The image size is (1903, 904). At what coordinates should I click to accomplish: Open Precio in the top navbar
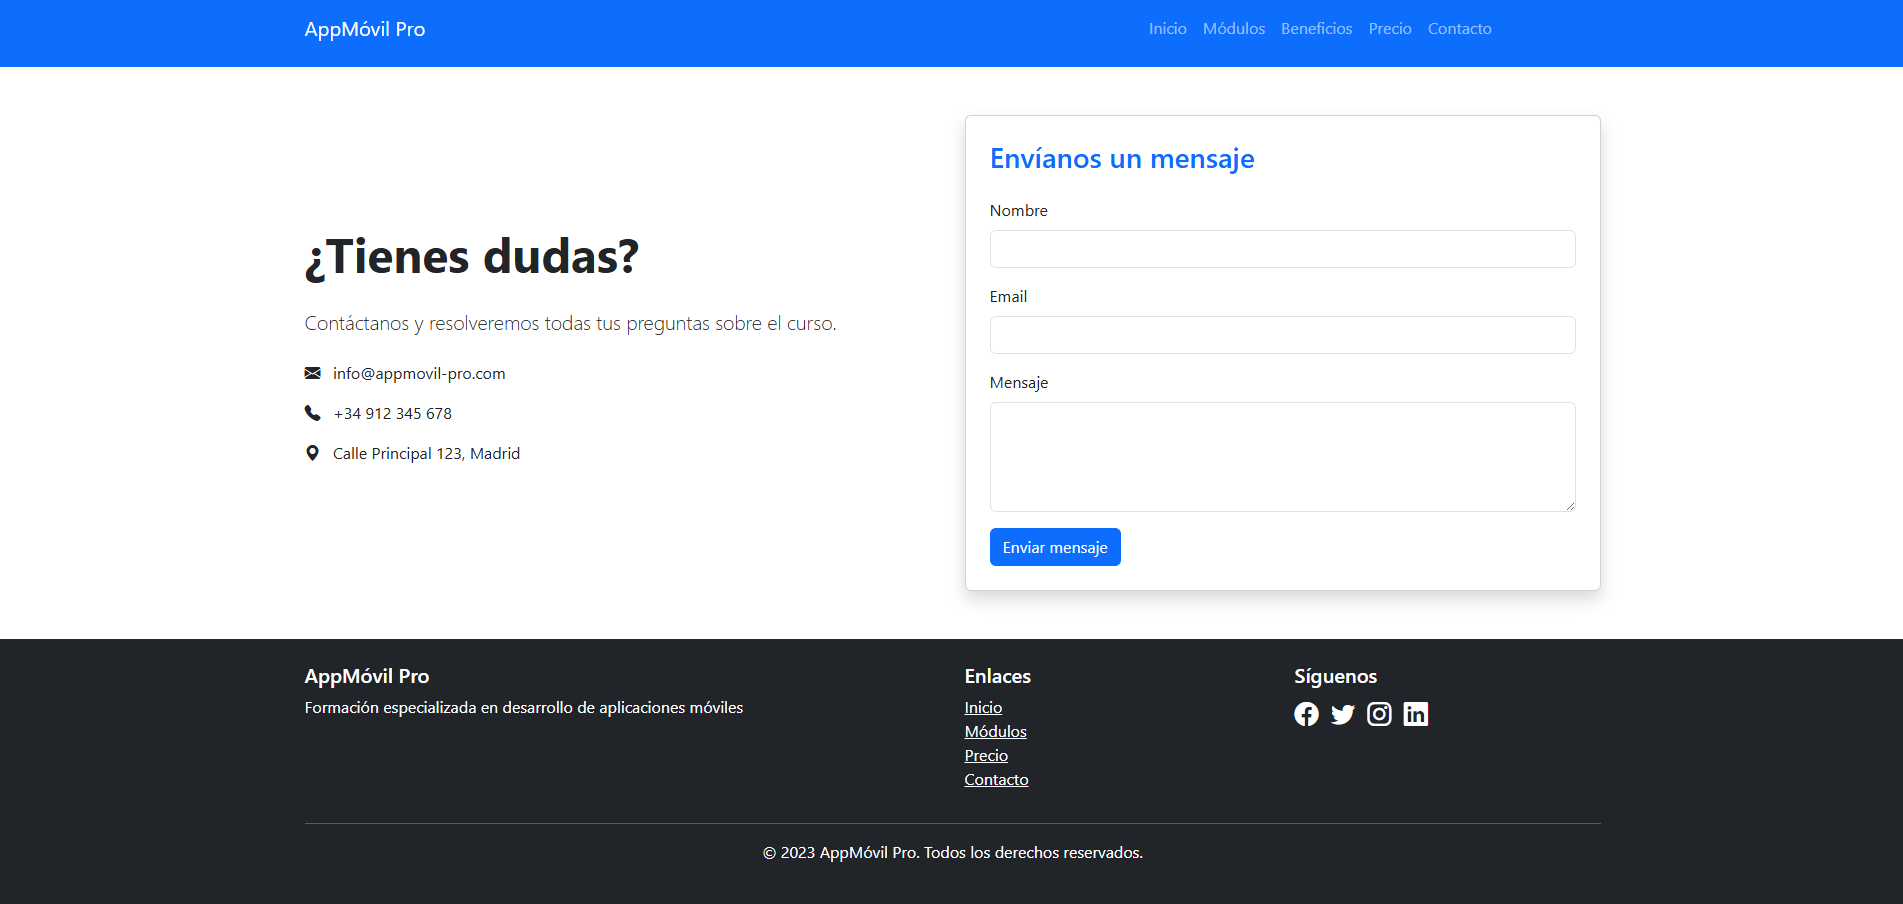click(1390, 29)
